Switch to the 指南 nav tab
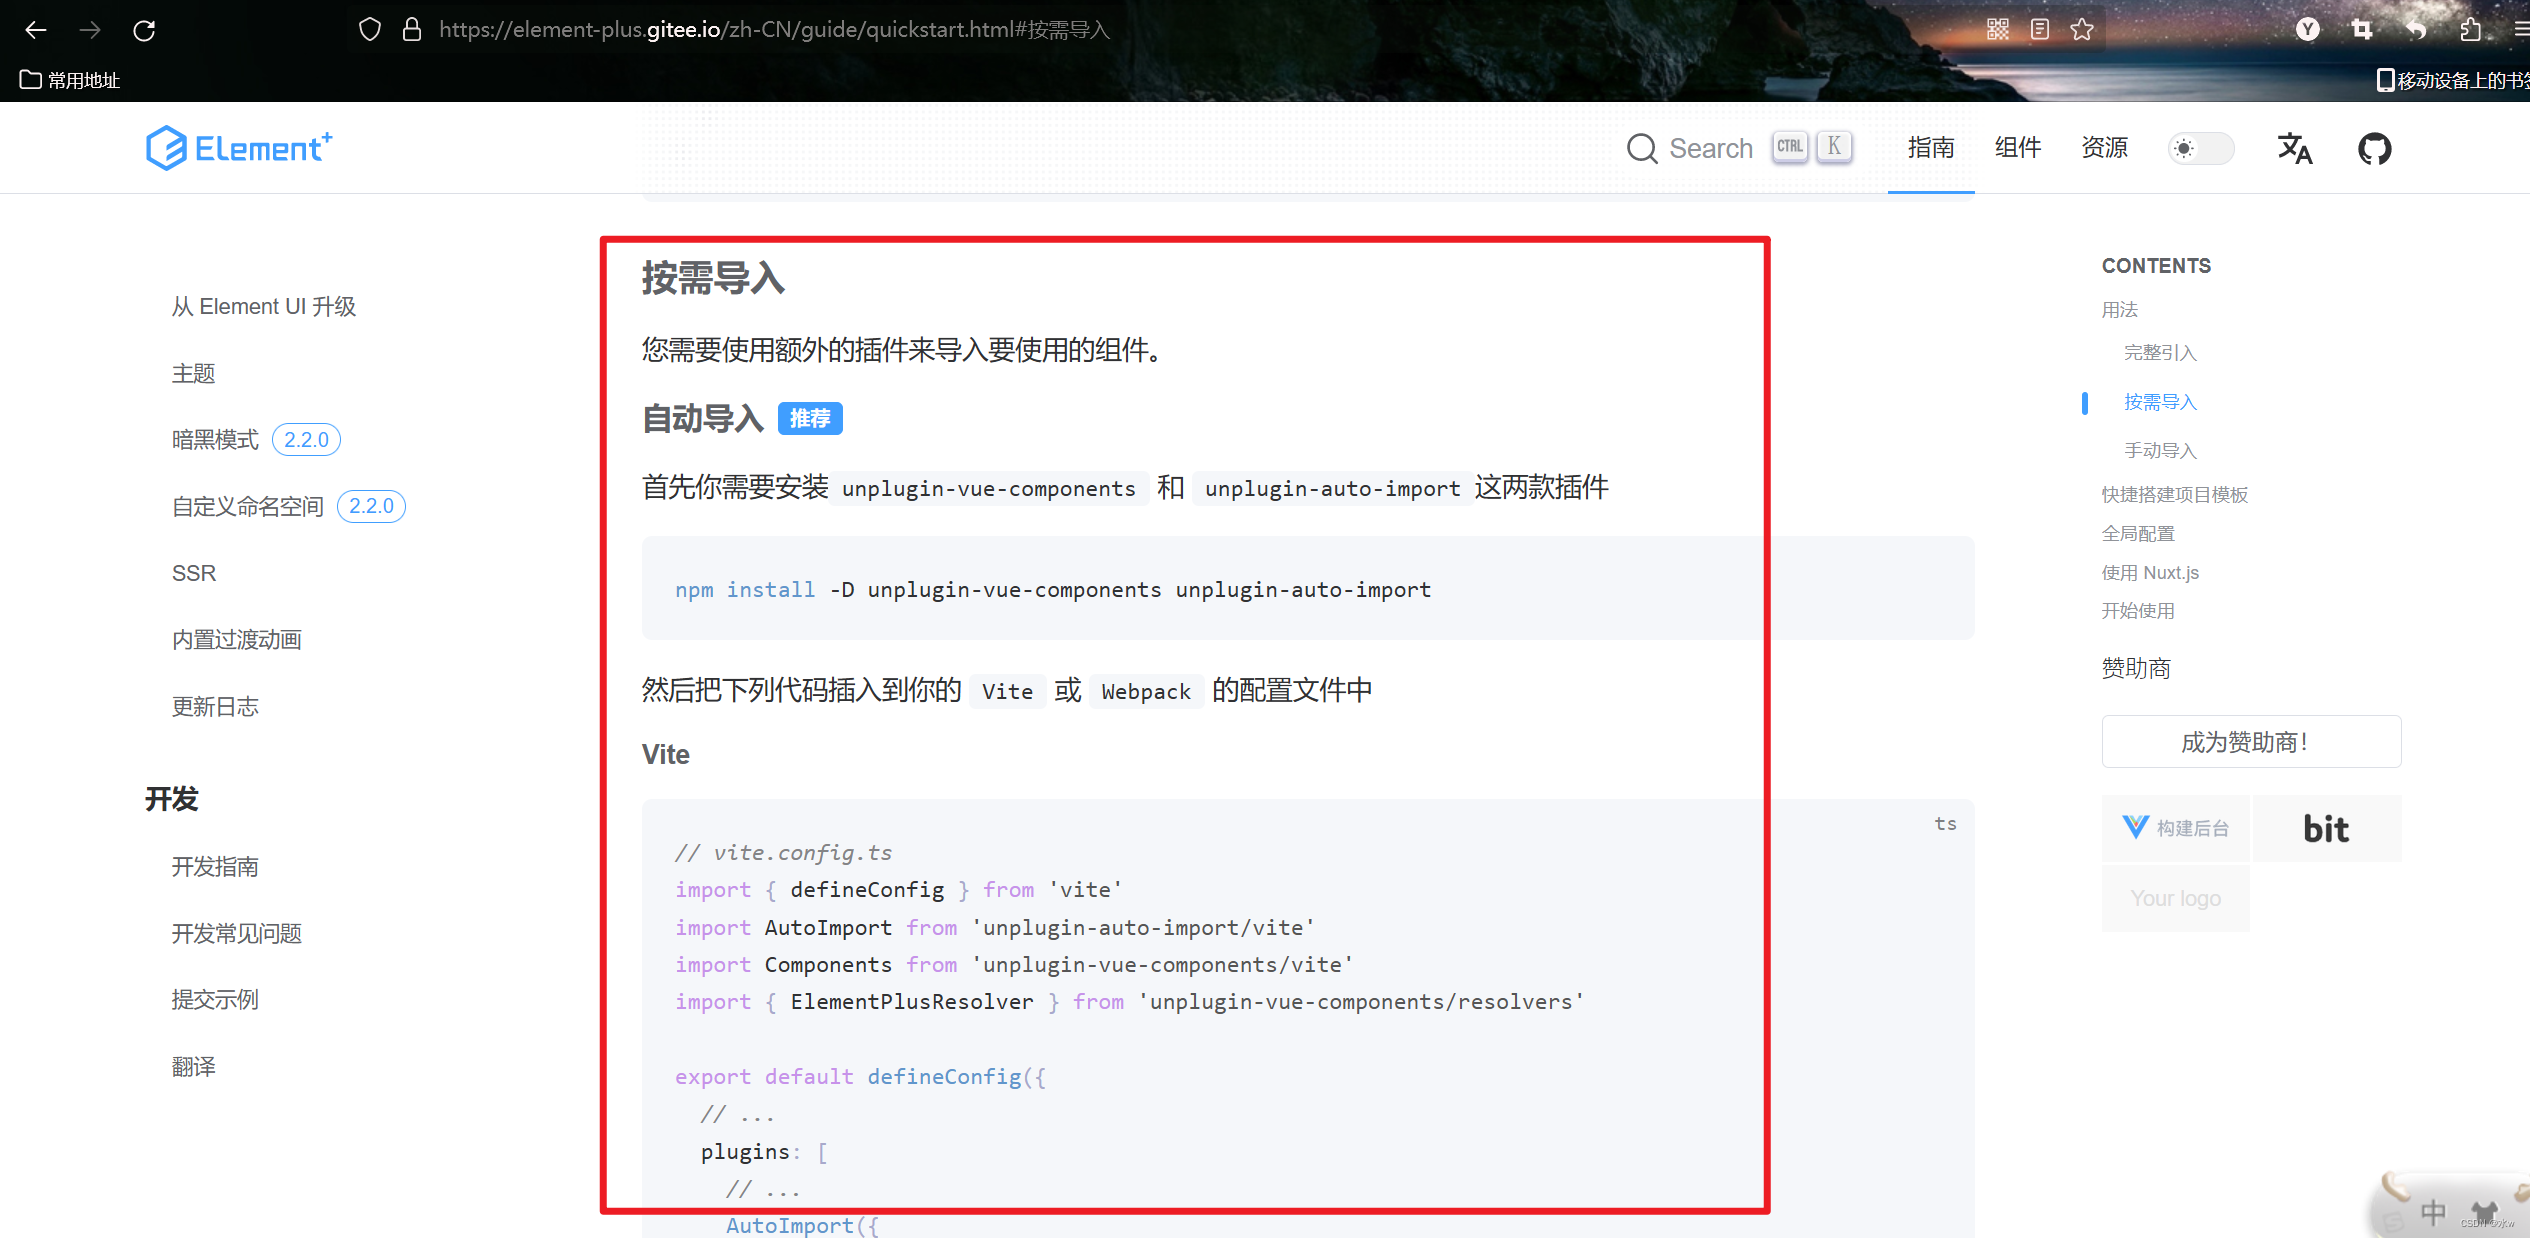Viewport: 2530px width, 1238px height. click(x=1931, y=148)
